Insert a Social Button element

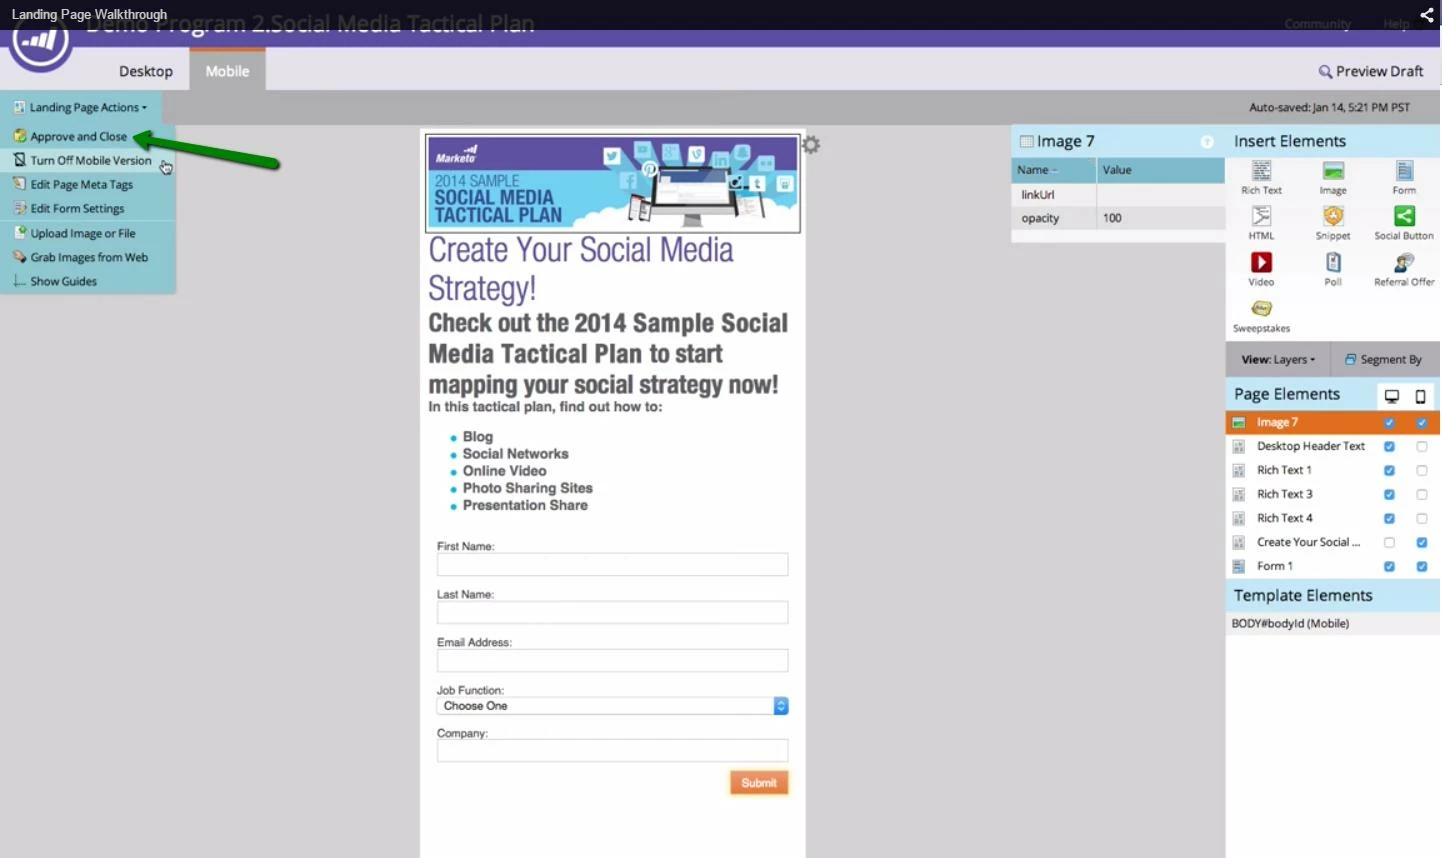pos(1404,223)
